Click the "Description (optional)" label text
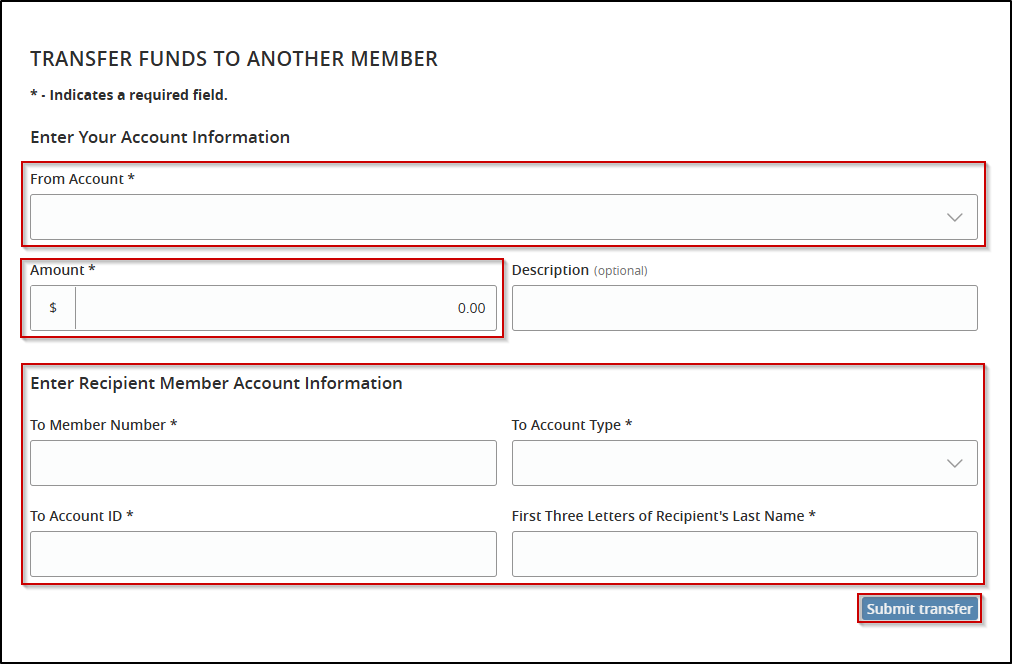 579,270
